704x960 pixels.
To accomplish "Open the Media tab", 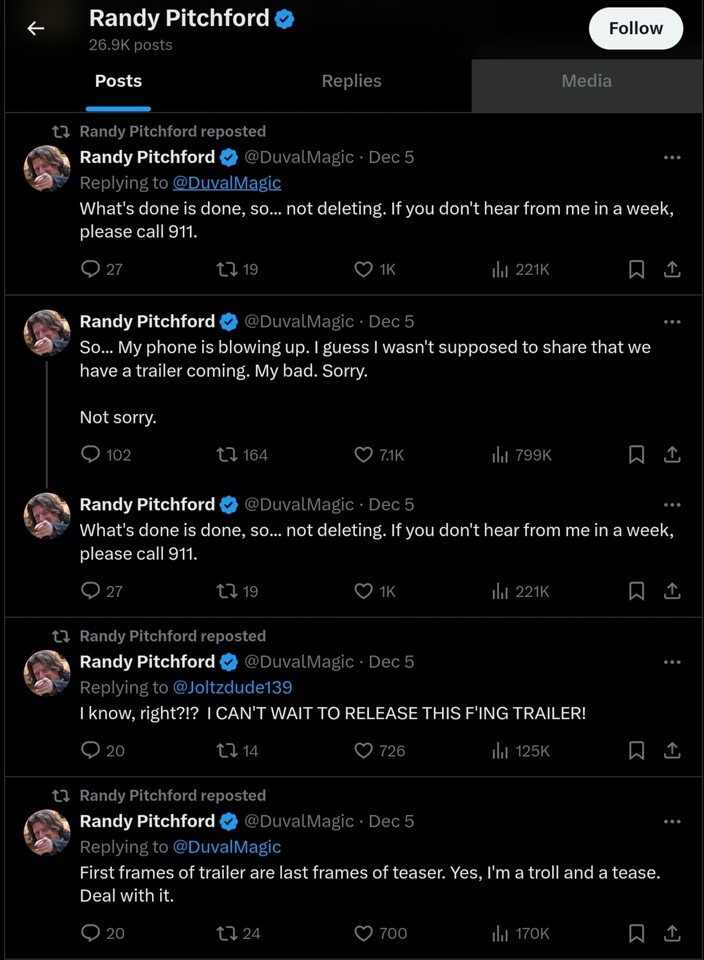I will tap(586, 81).
